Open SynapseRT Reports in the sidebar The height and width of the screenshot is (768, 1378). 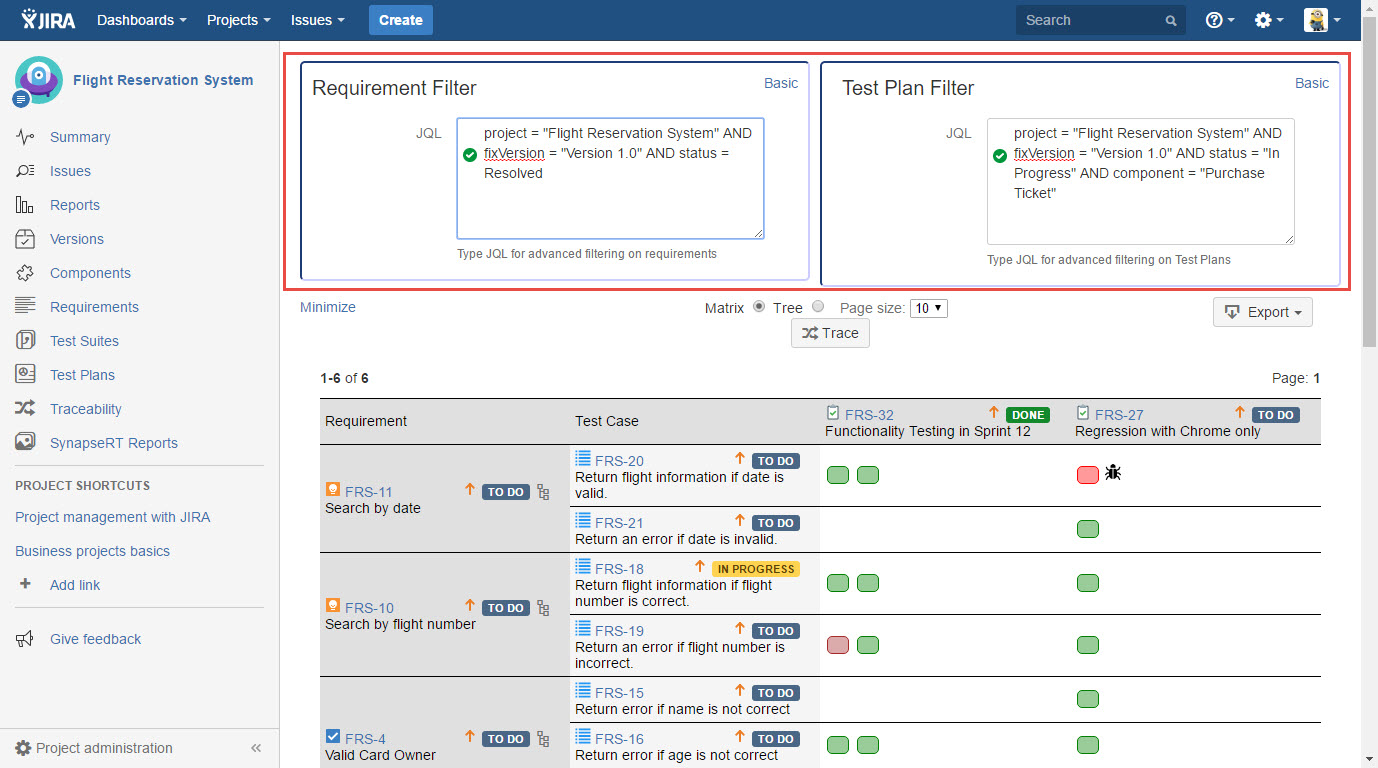(x=114, y=443)
